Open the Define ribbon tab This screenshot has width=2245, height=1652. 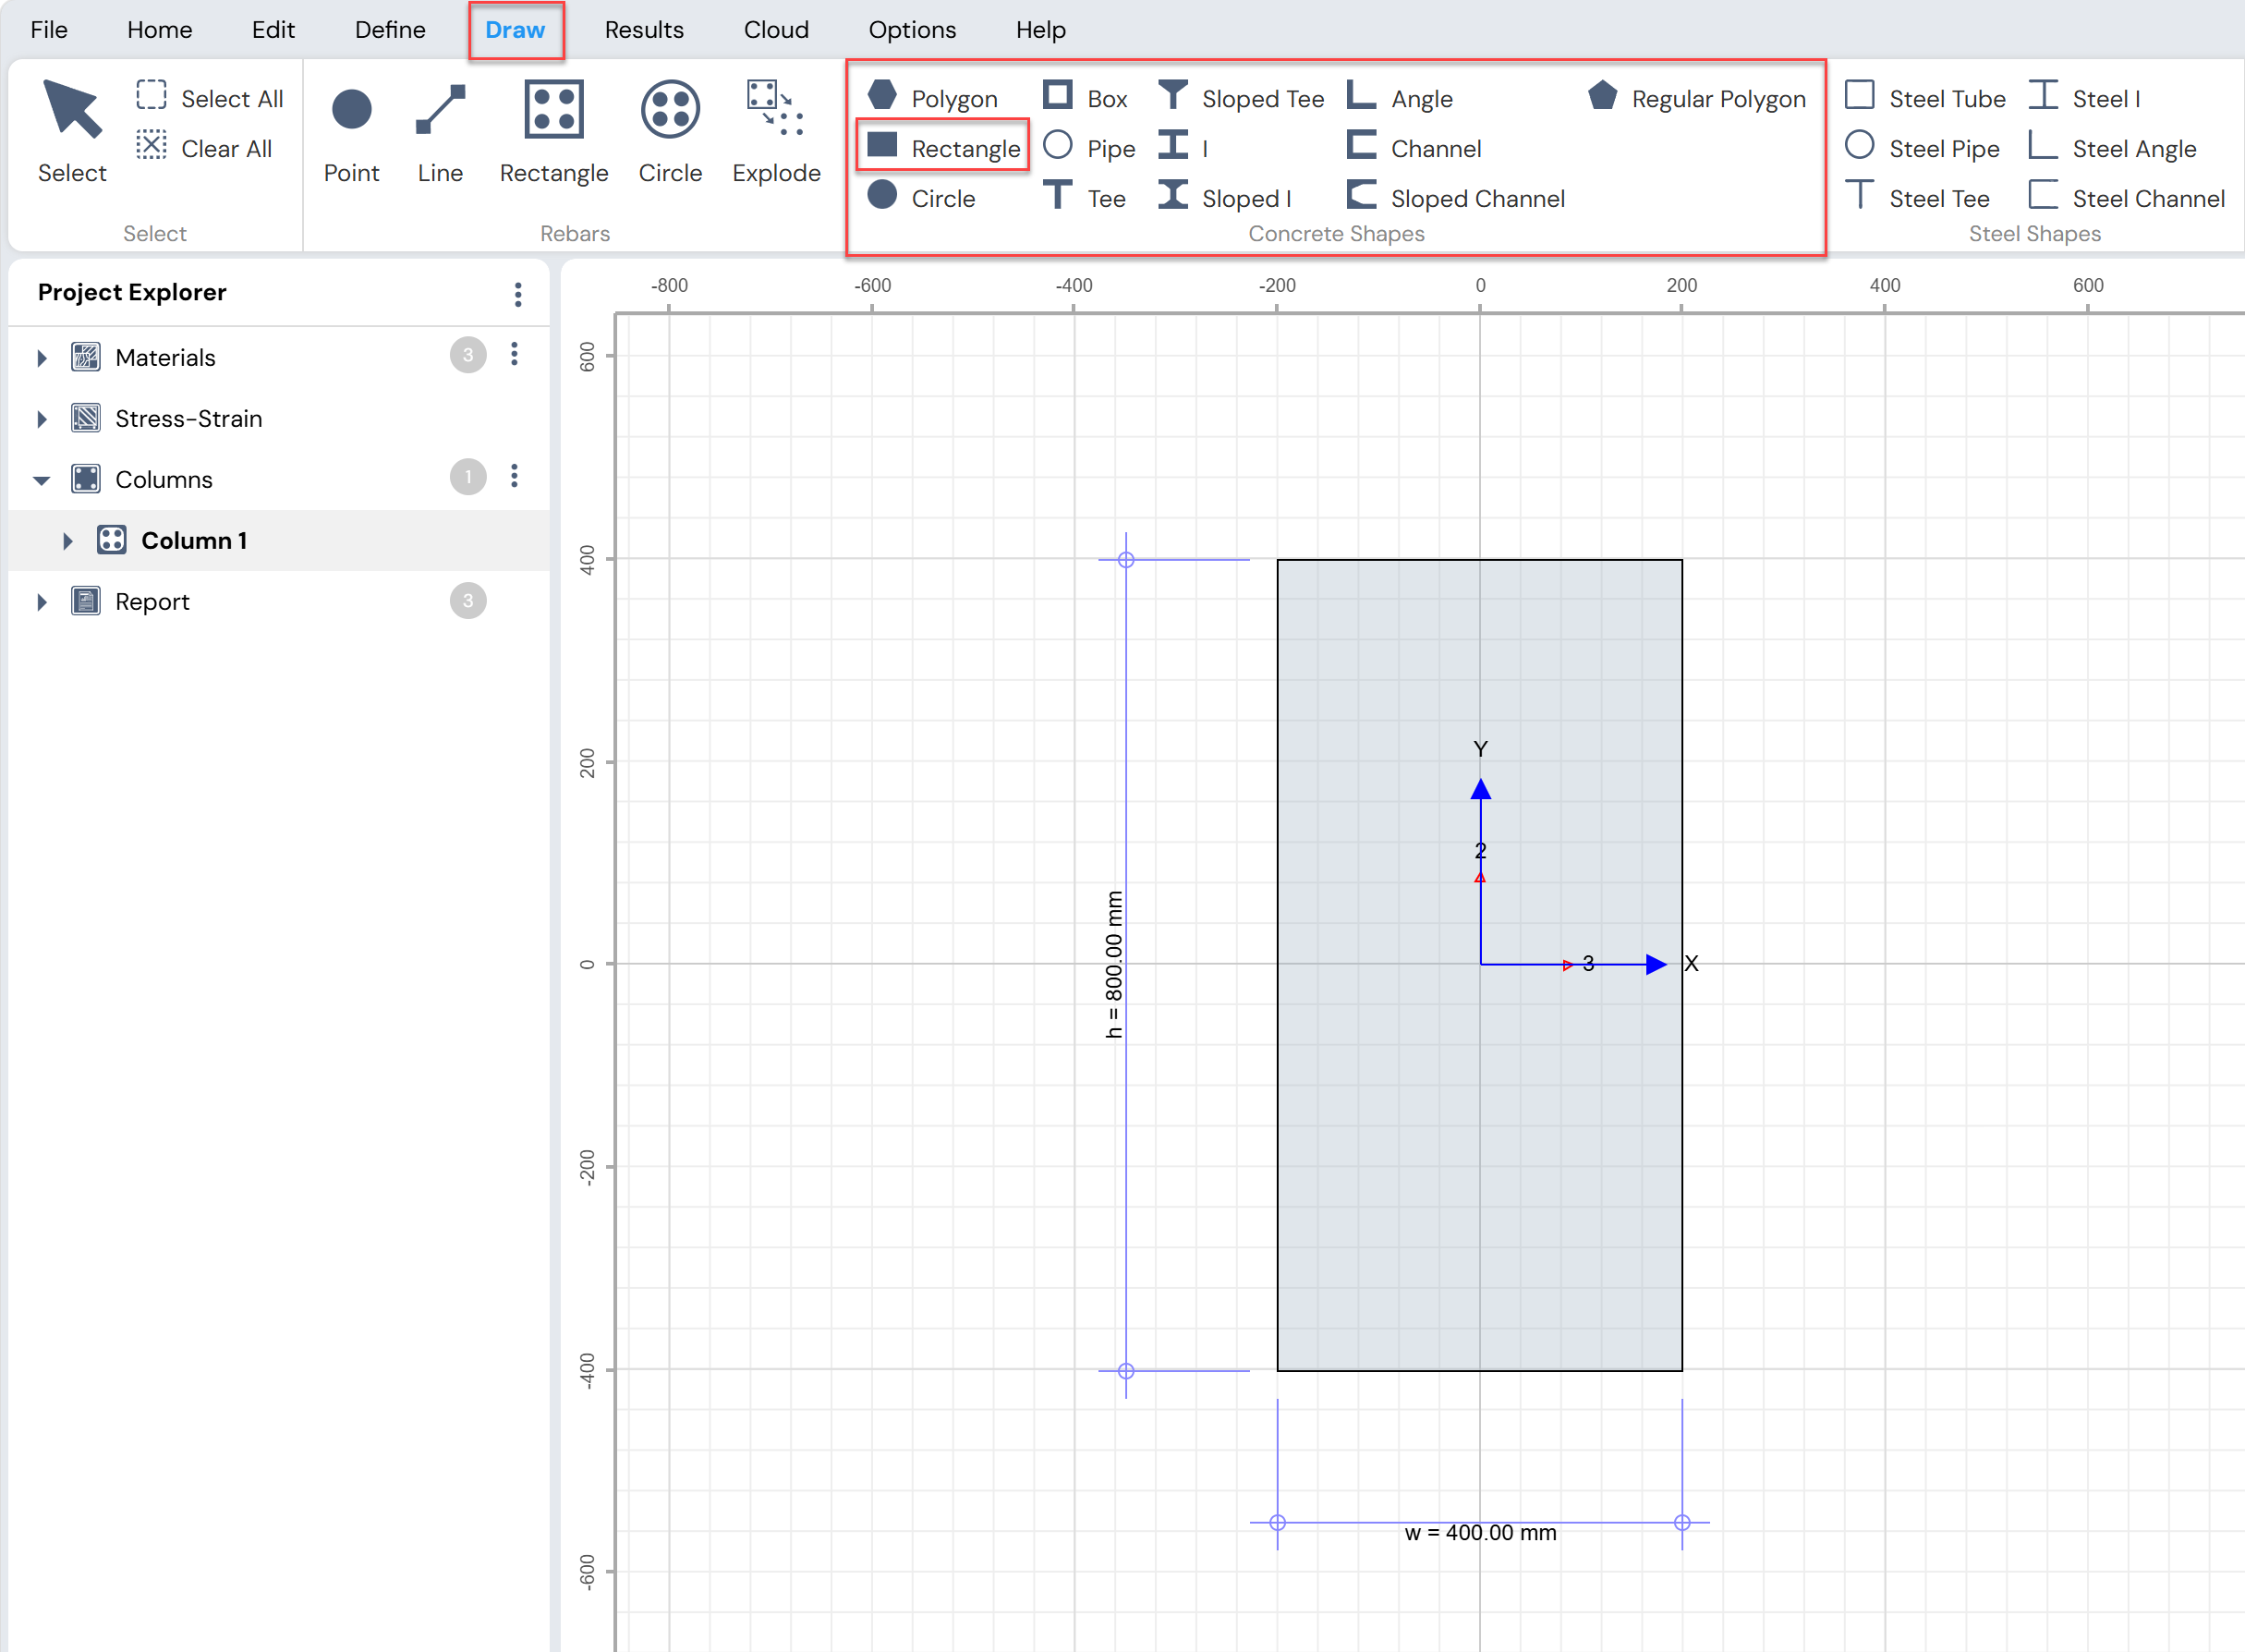[x=390, y=30]
